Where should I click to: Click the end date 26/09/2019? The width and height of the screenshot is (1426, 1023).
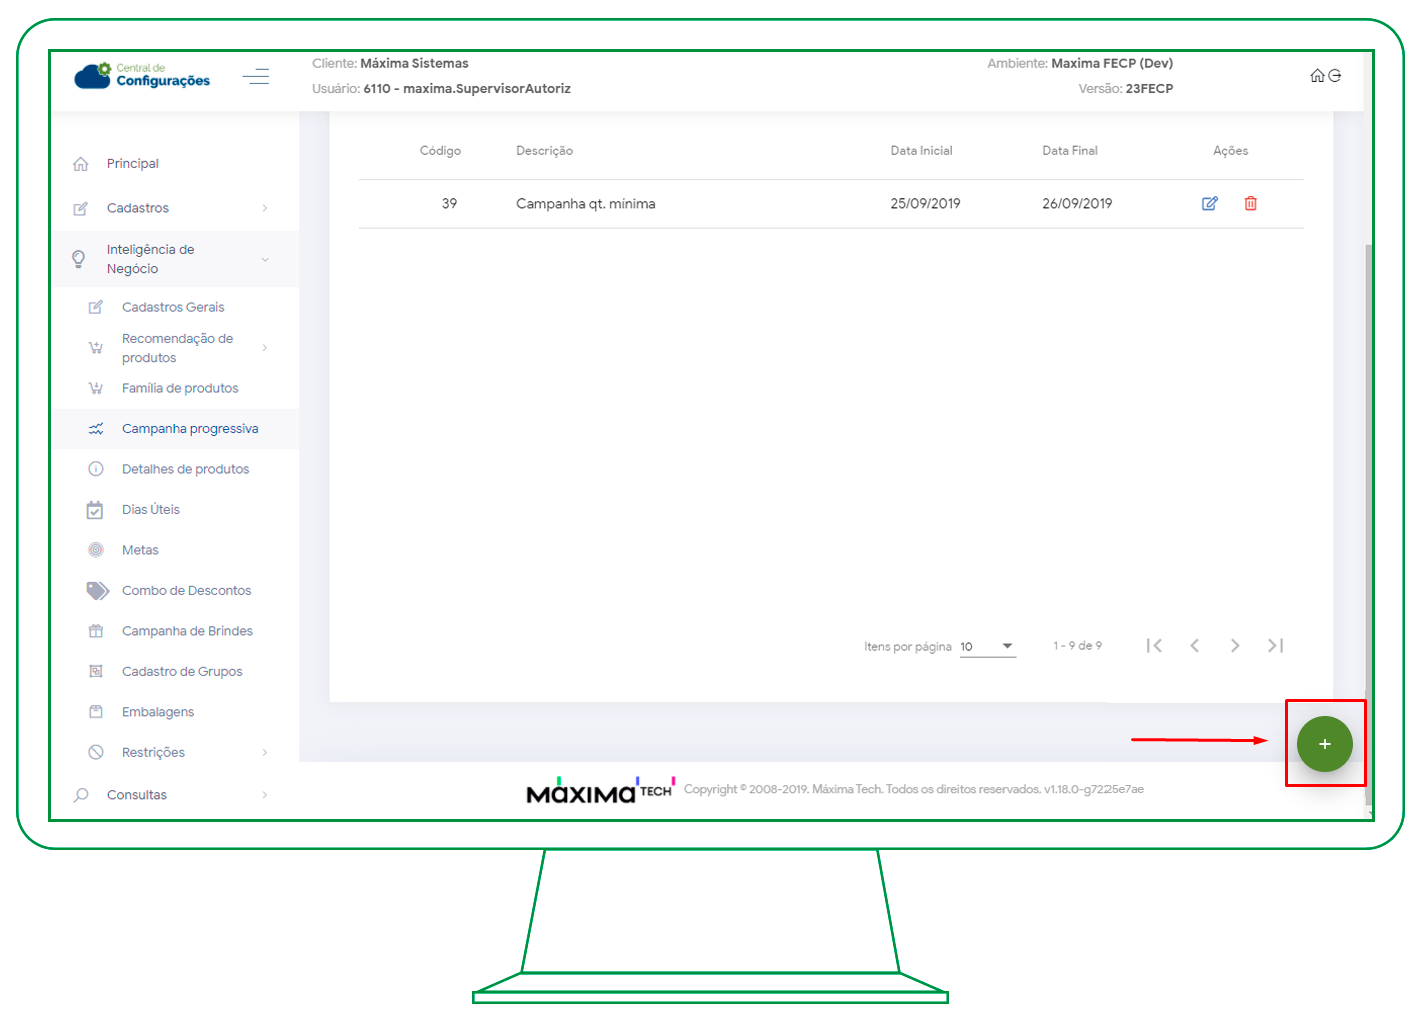pos(1077,204)
